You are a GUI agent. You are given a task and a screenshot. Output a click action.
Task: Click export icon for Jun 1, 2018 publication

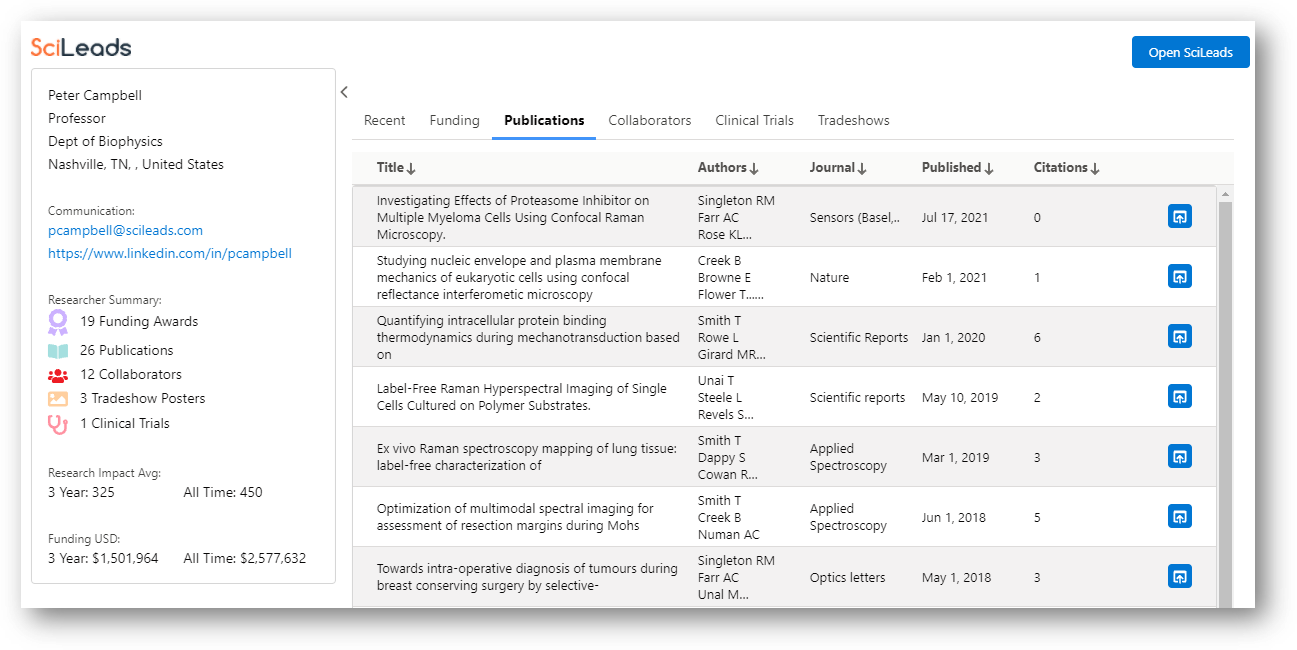point(1179,516)
